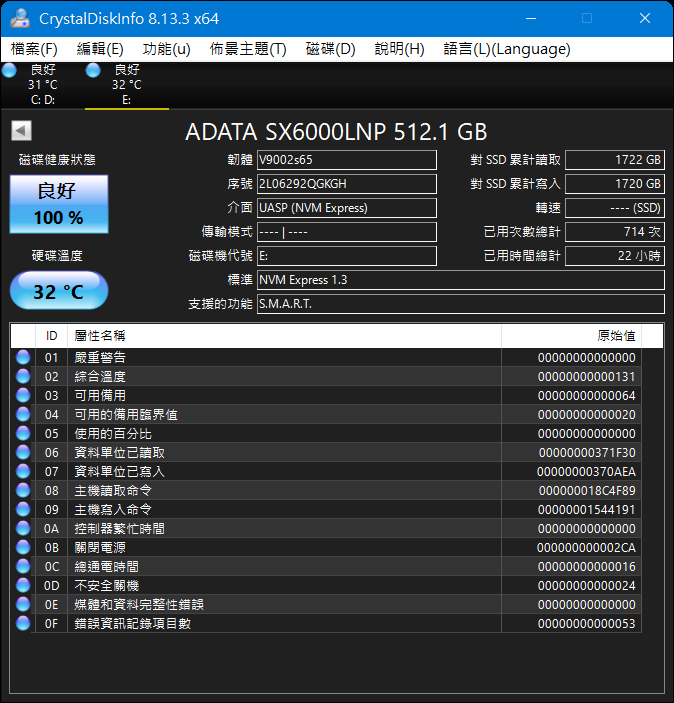Click the 轉速 value ---- (SSD)
The width and height of the screenshot is (674, 703).
(615, 208)
